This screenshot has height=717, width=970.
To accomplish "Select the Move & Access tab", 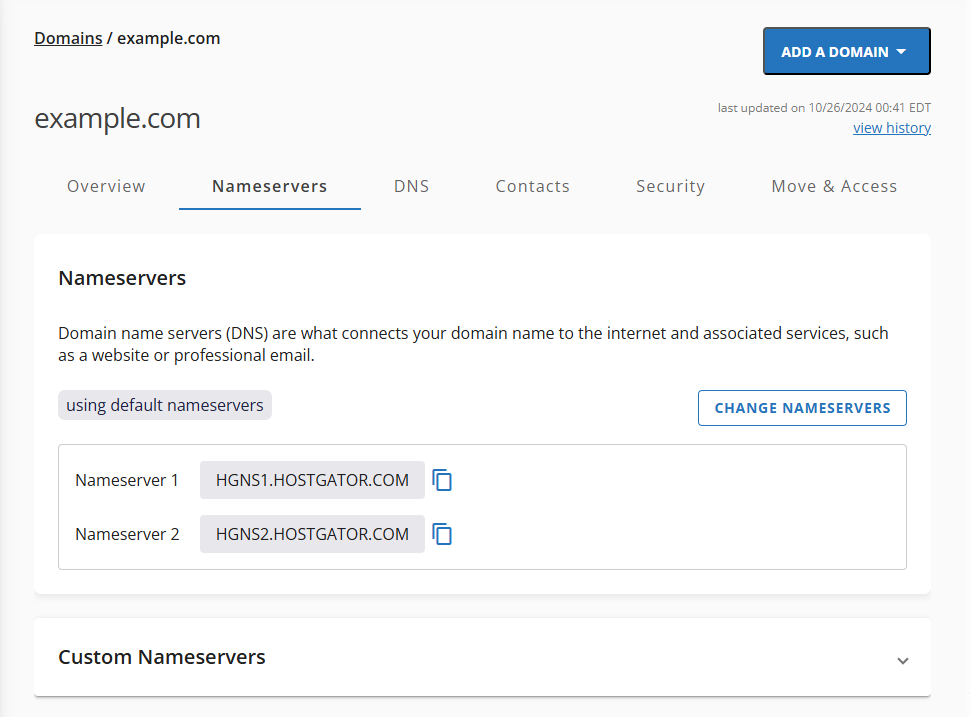I will click(834, 186).
